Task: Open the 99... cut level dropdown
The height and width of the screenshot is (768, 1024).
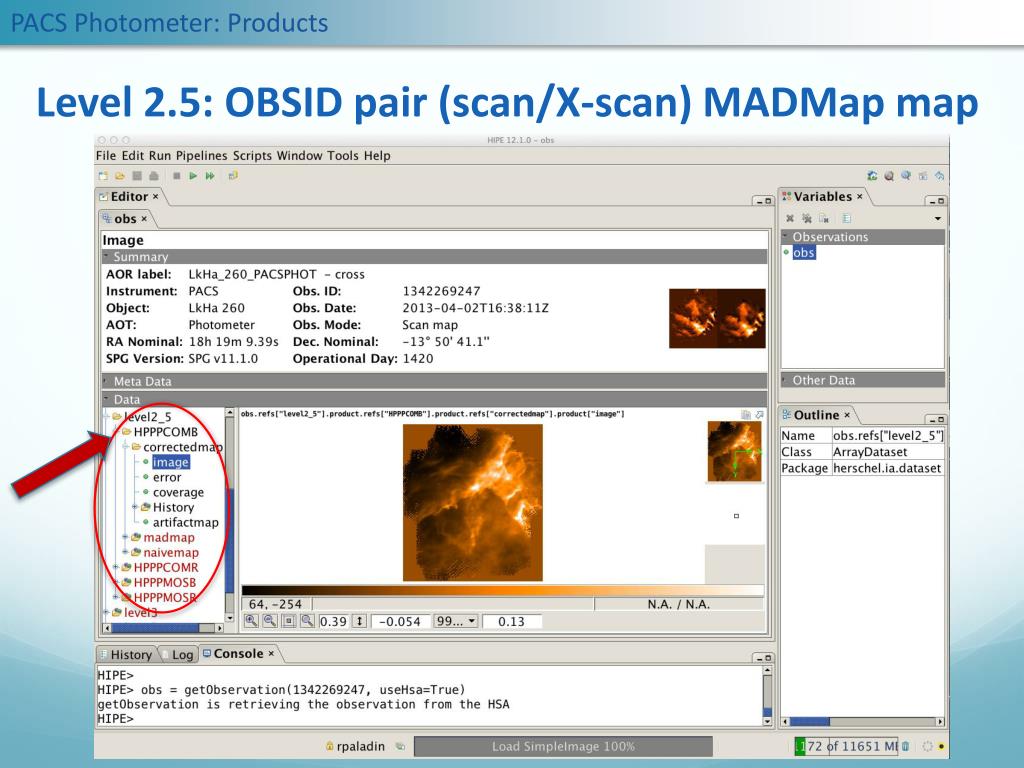Action: click(454, 621)
